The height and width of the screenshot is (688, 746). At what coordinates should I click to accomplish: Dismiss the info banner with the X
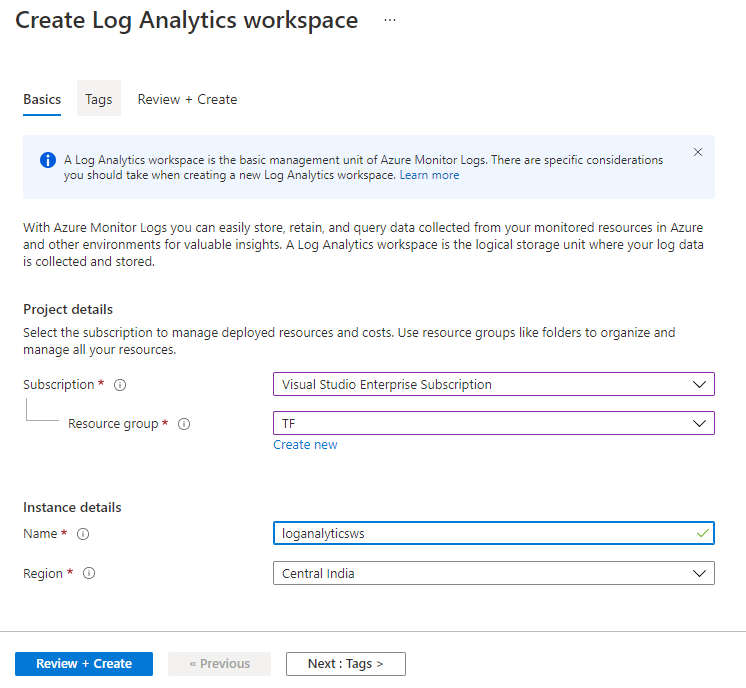click(697, 152)
